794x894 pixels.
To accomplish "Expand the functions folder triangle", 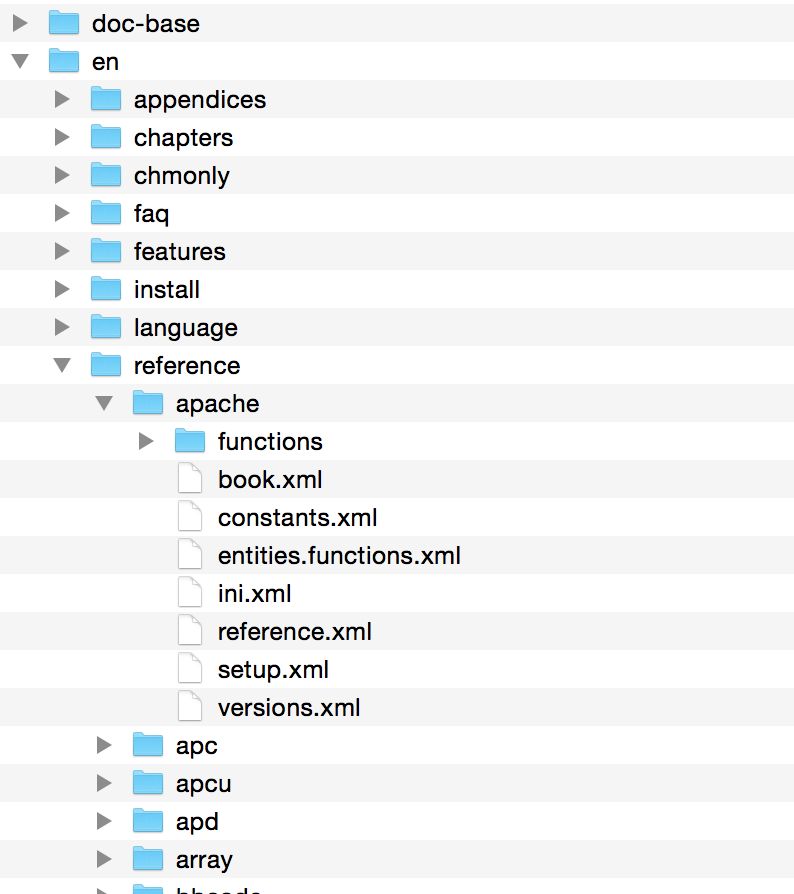I will pyautogui.click(x=146, y=441).
